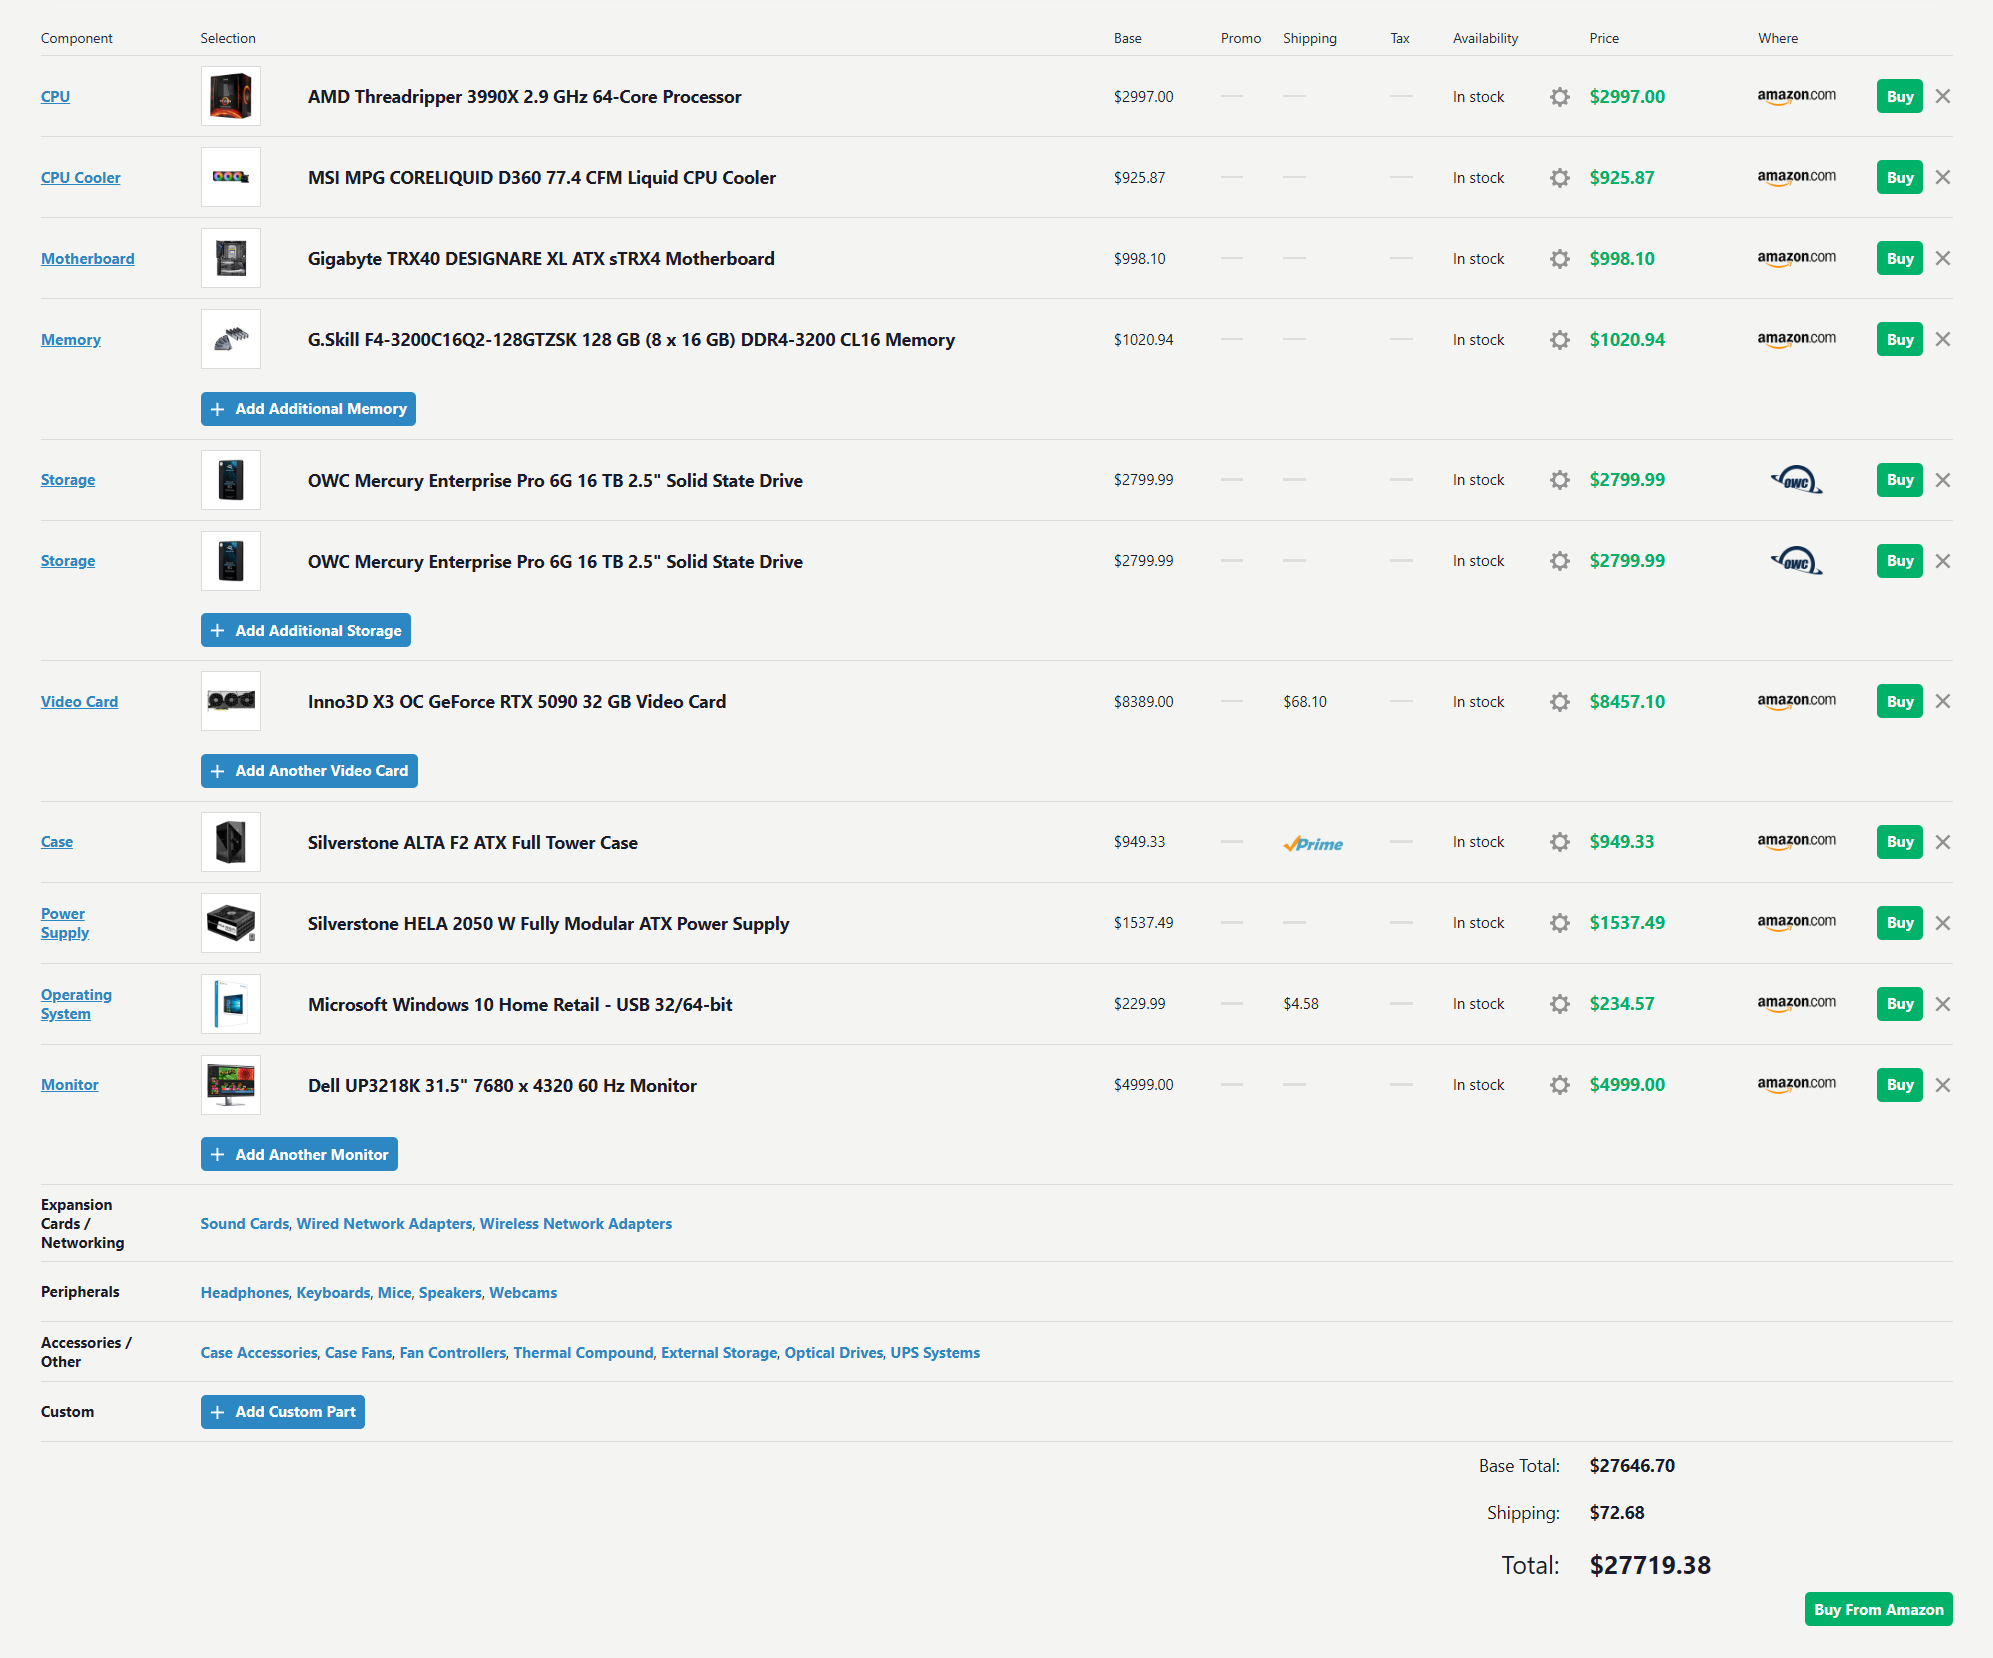The height and width of the screenshot is (1658, 1993).
Task: Browse the Thermal Compound category
Action: pyautogui.click(x=583, y=1353)
